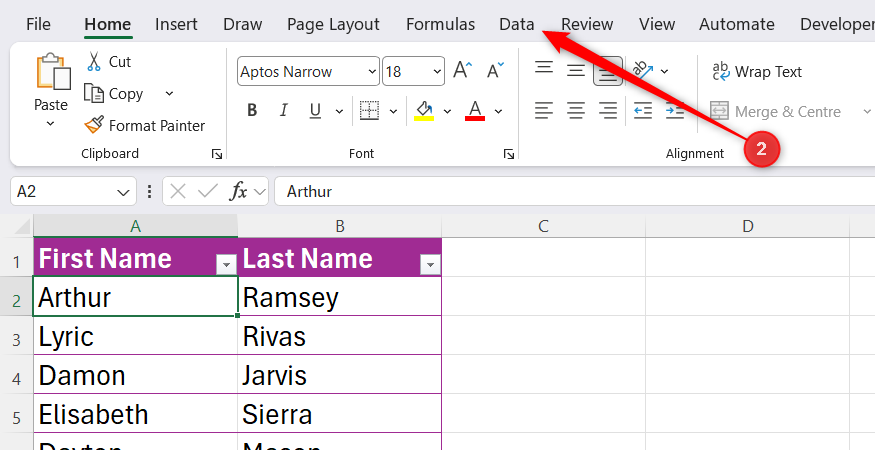Open Clipboard dialog launcher
This screenshot has height=450, width=875.
217,154
